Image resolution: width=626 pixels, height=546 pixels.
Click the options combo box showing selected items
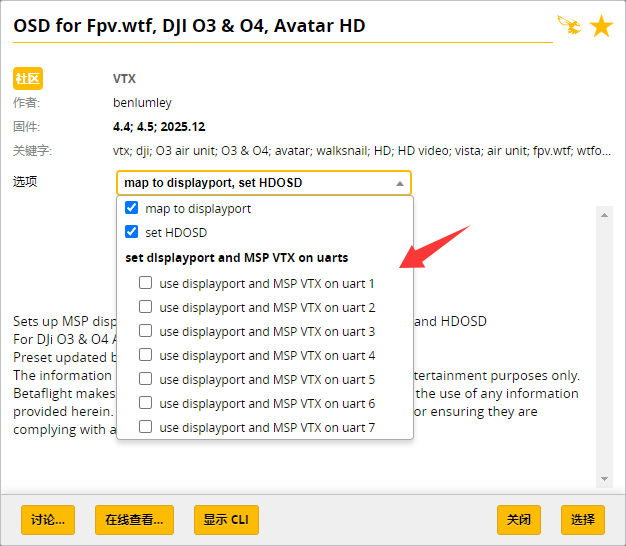(264, 183)
